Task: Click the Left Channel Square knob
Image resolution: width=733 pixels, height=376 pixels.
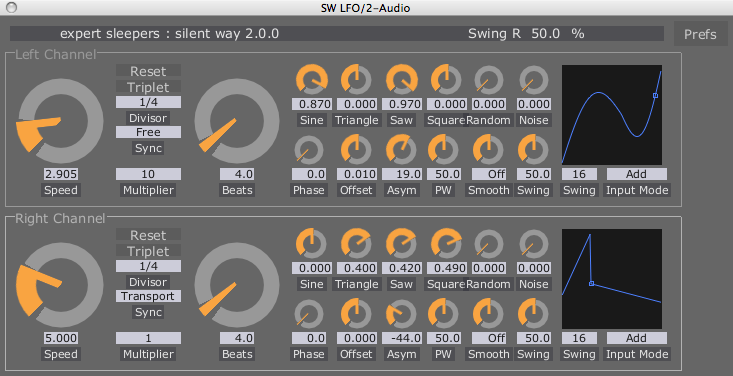Action: coord(446,80)
